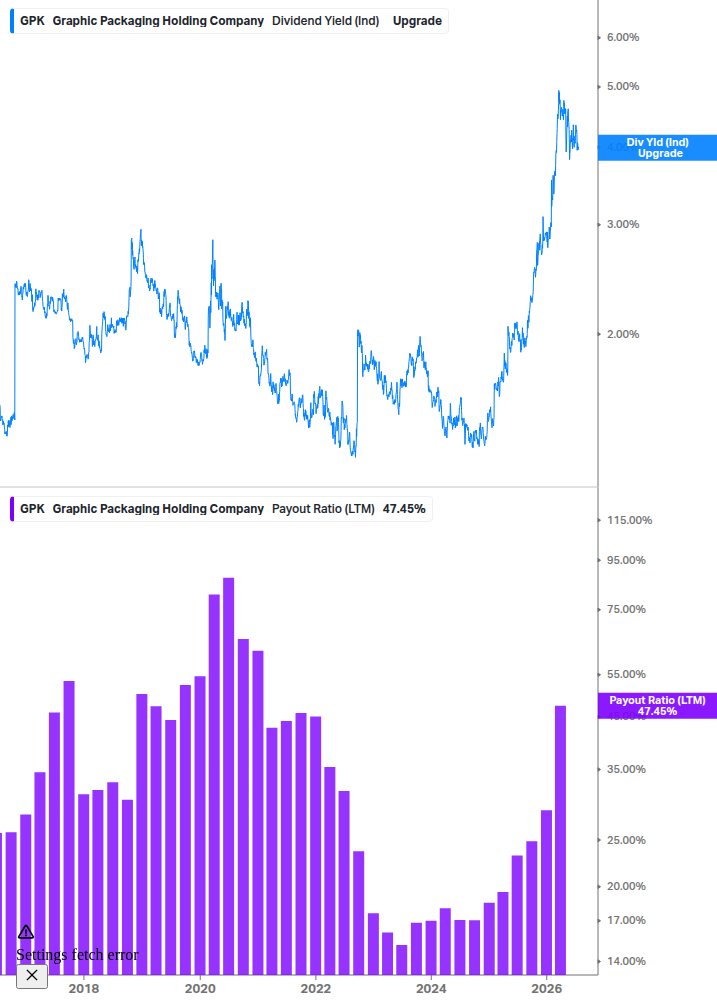Click the blue color marker of Dividend Yield legend
Screen dimensions: 717x1005
pyautogui.click(x=12, y=21)
